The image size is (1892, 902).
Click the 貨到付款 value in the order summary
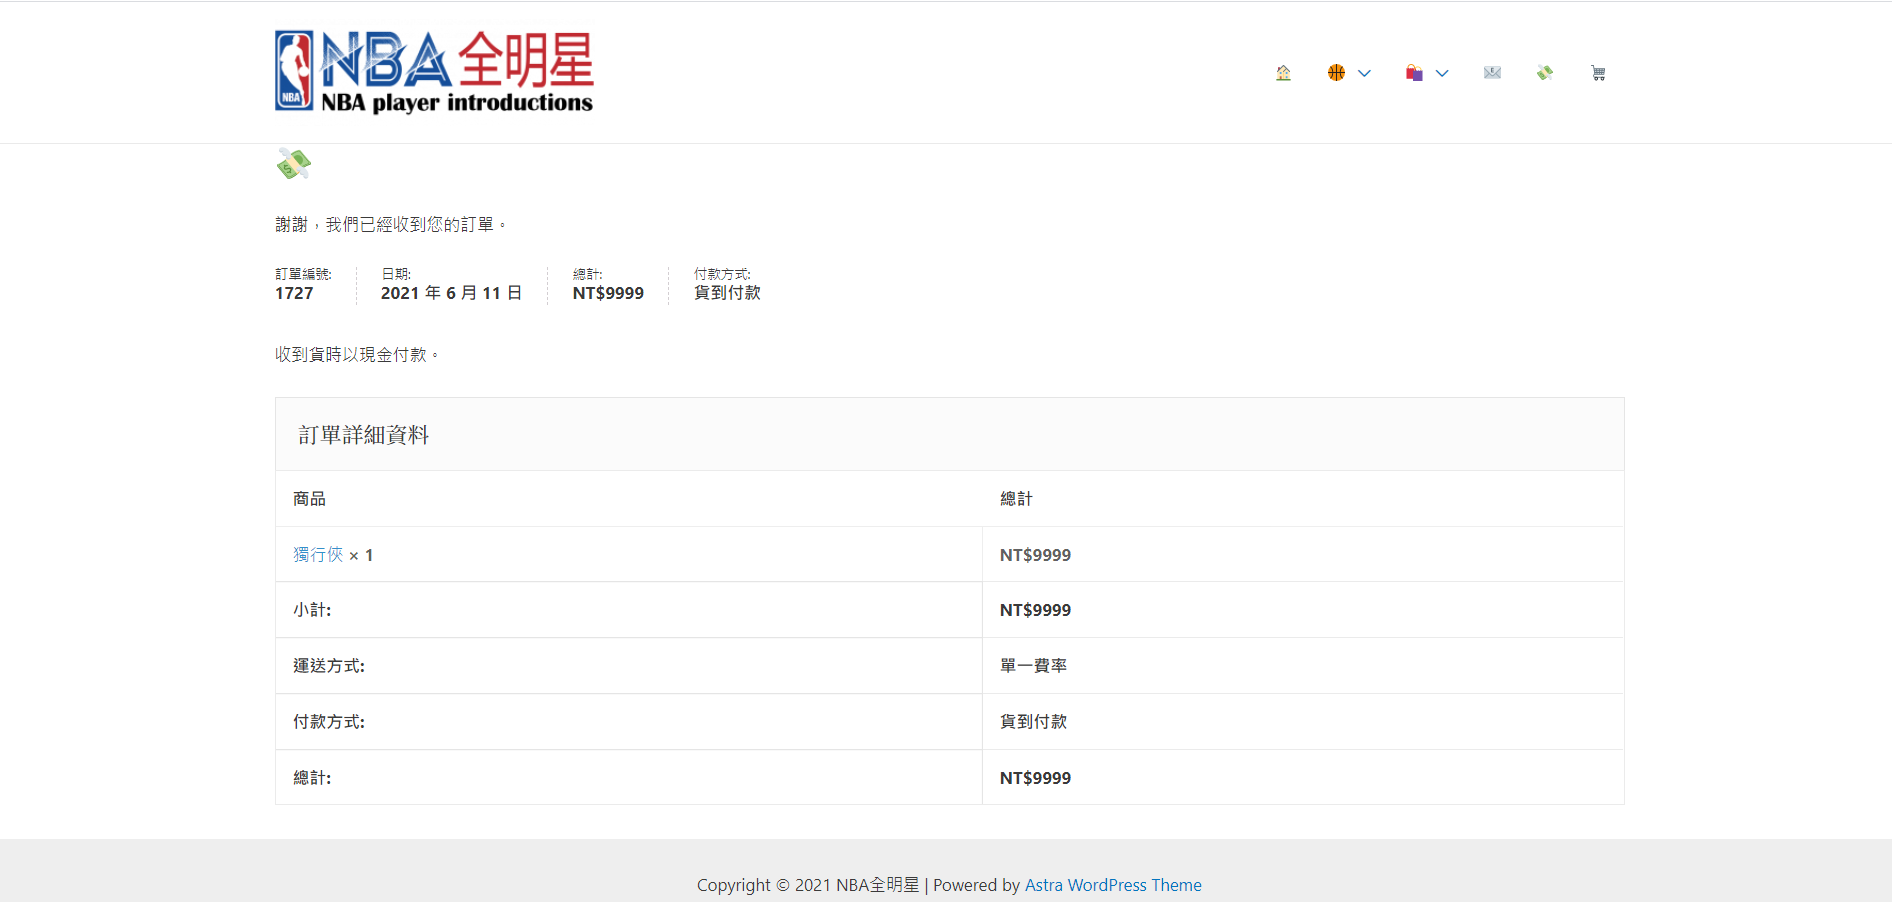click(x=727, y=293)
